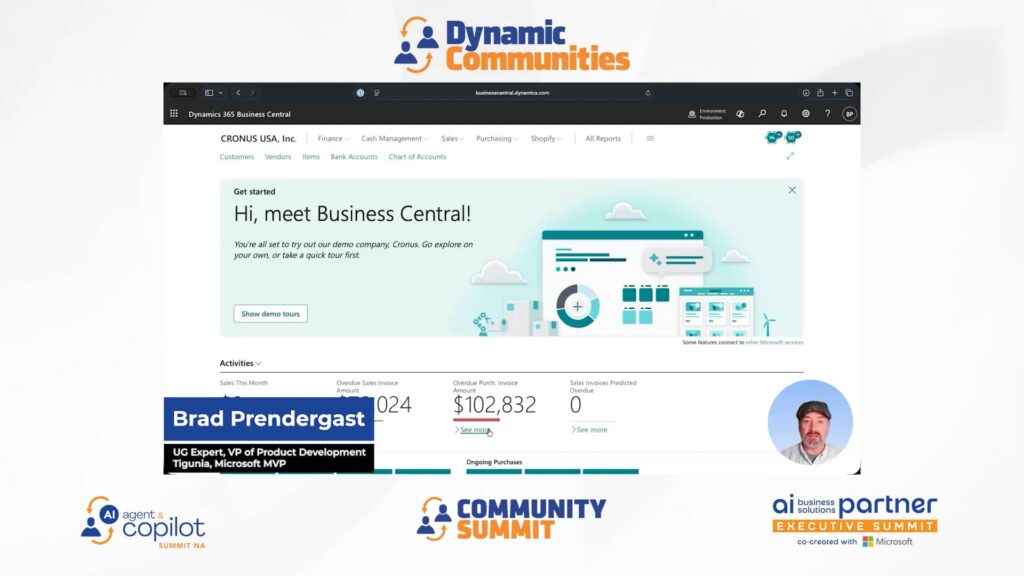The image size is (1024, 576).
Task: Open the notifications bell icon
Action: 784,114
